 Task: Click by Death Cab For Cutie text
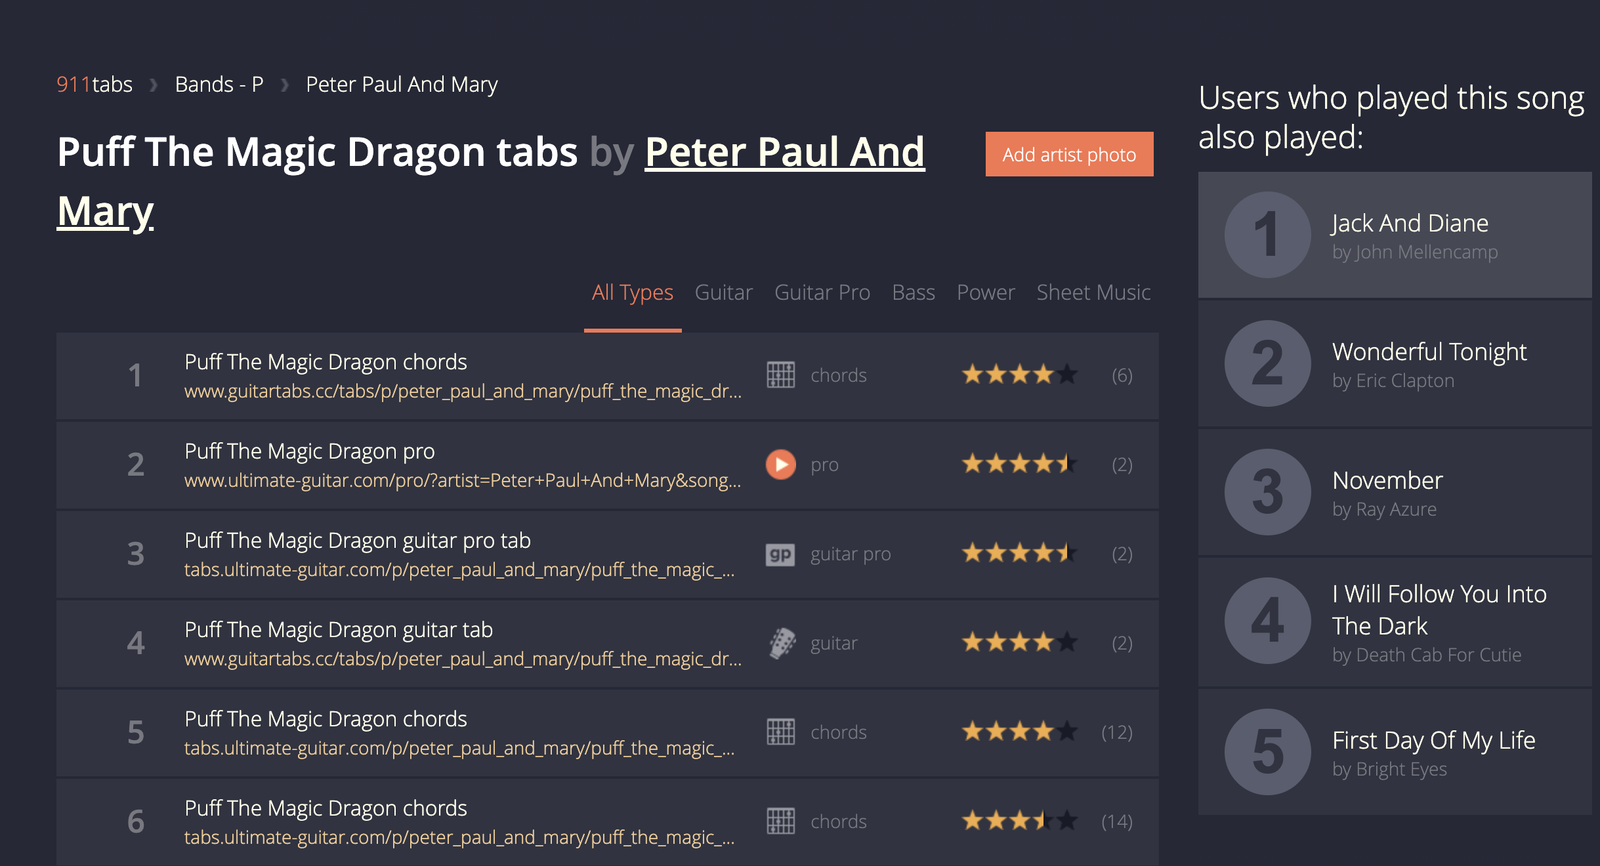pos(1427,655)
